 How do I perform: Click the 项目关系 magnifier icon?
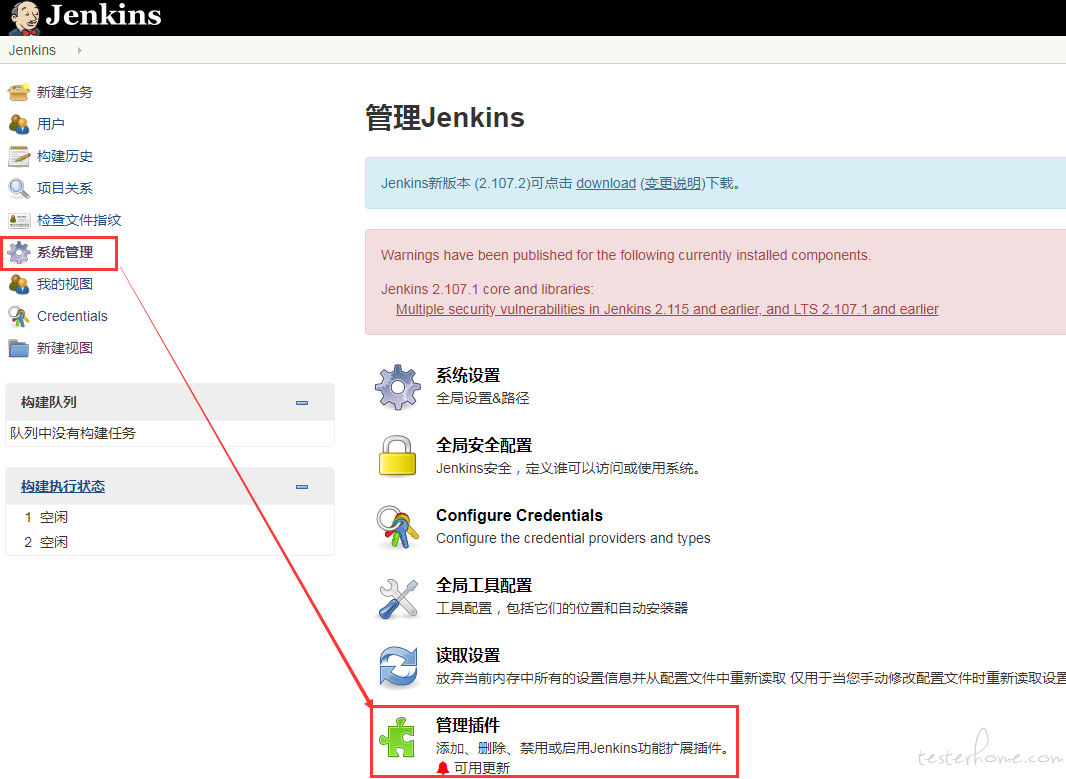point(18,188)
